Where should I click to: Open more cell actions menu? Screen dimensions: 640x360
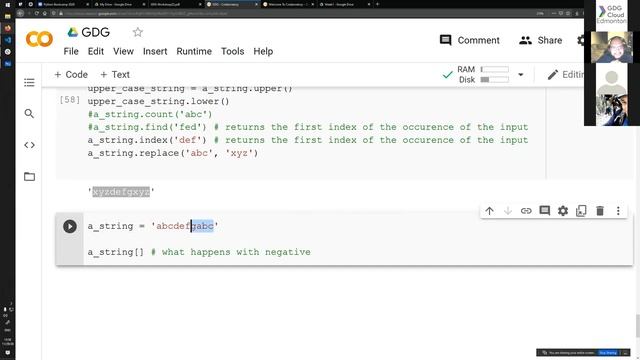coord(618,211)
